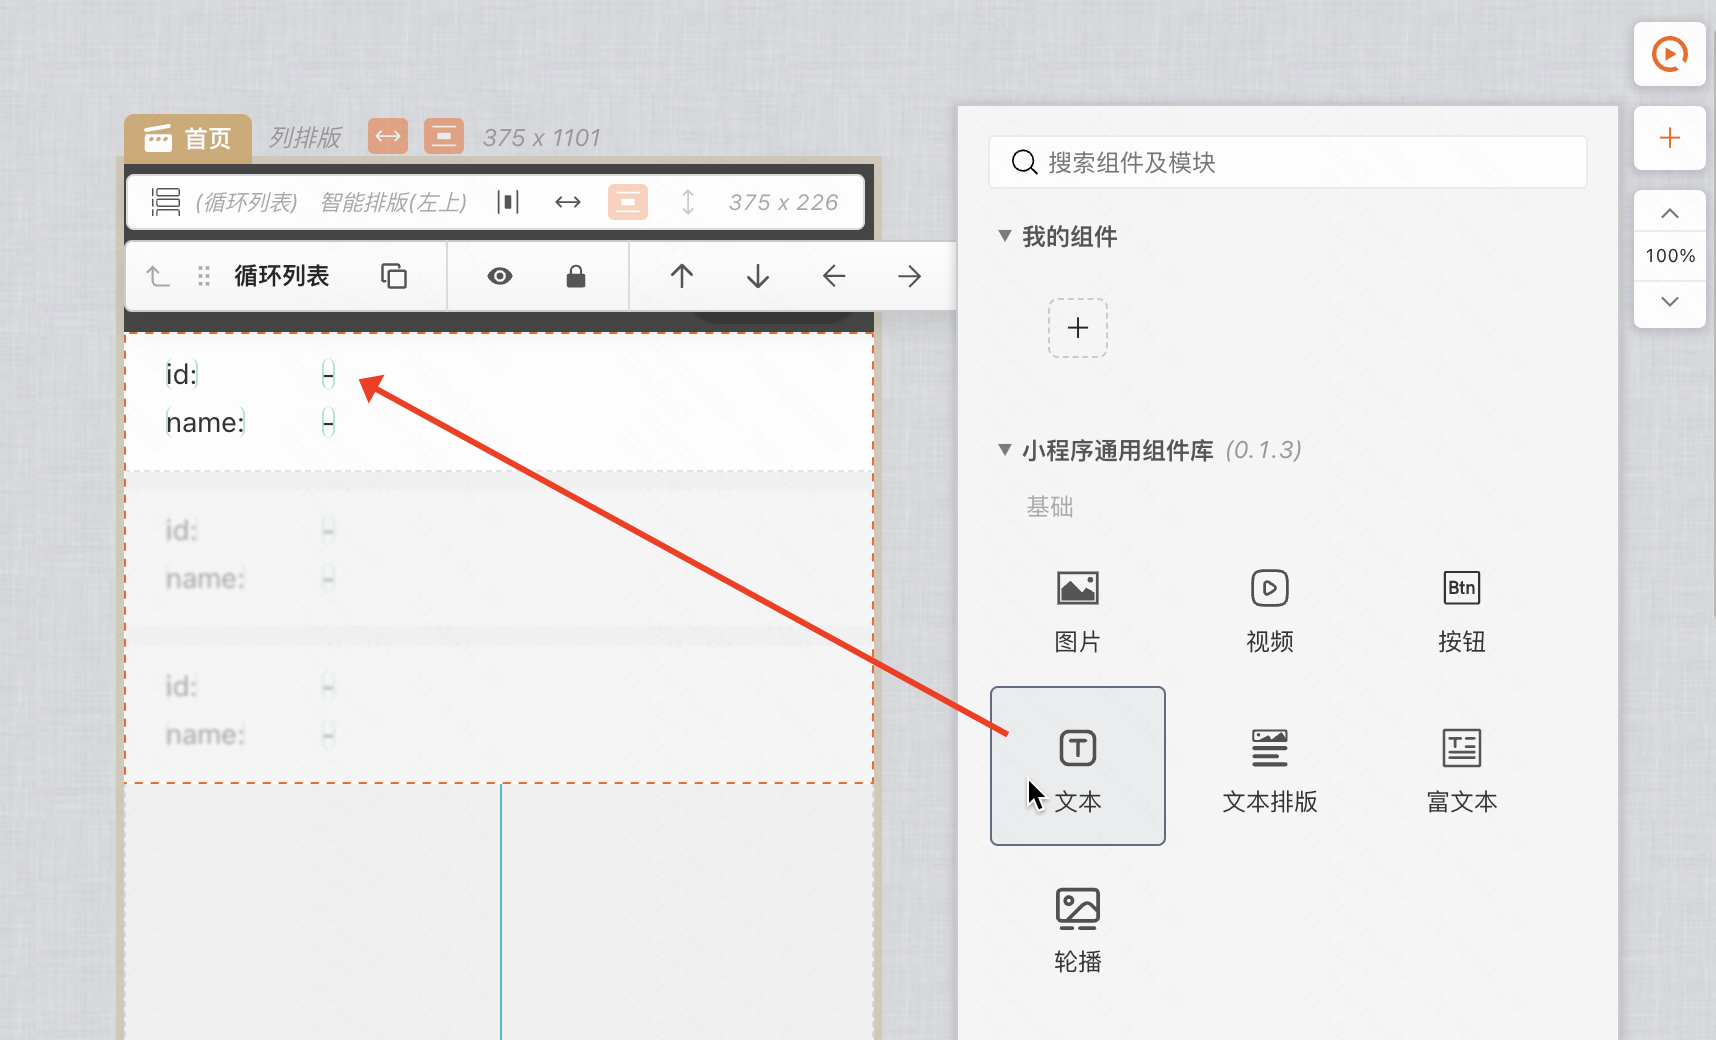Select the 图片 image component
The width and height of the screenshot is (1716, 1040).
point(1077,610)
